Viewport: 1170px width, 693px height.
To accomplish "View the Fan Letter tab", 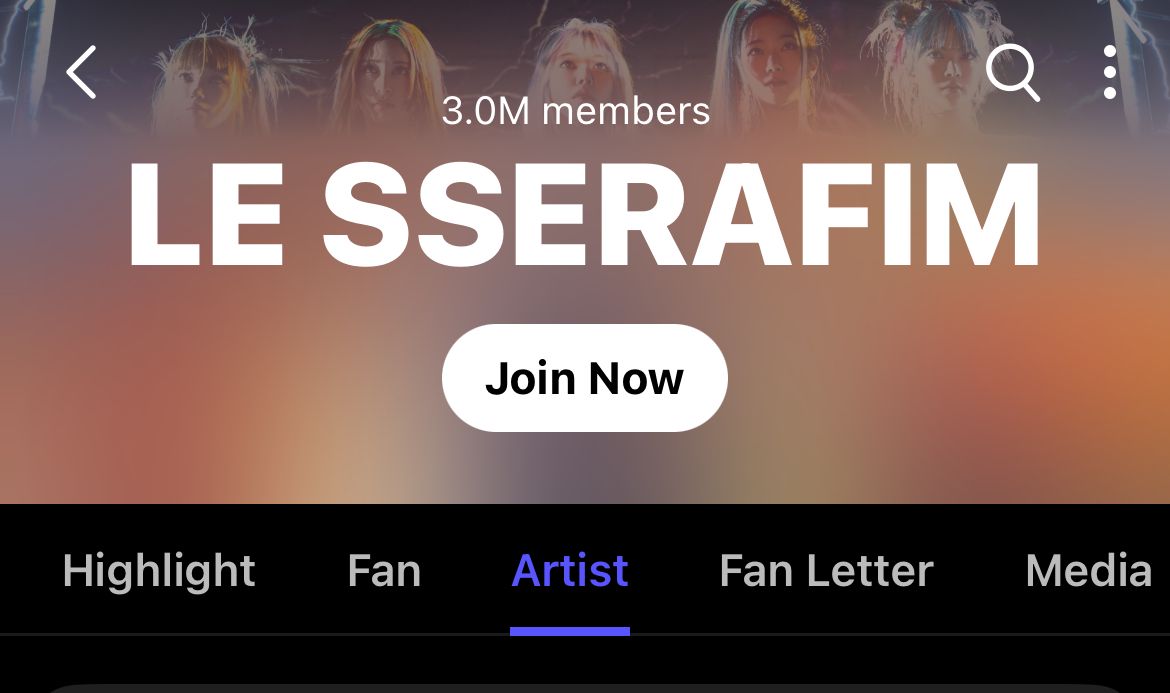I will (x=826, y=571).
